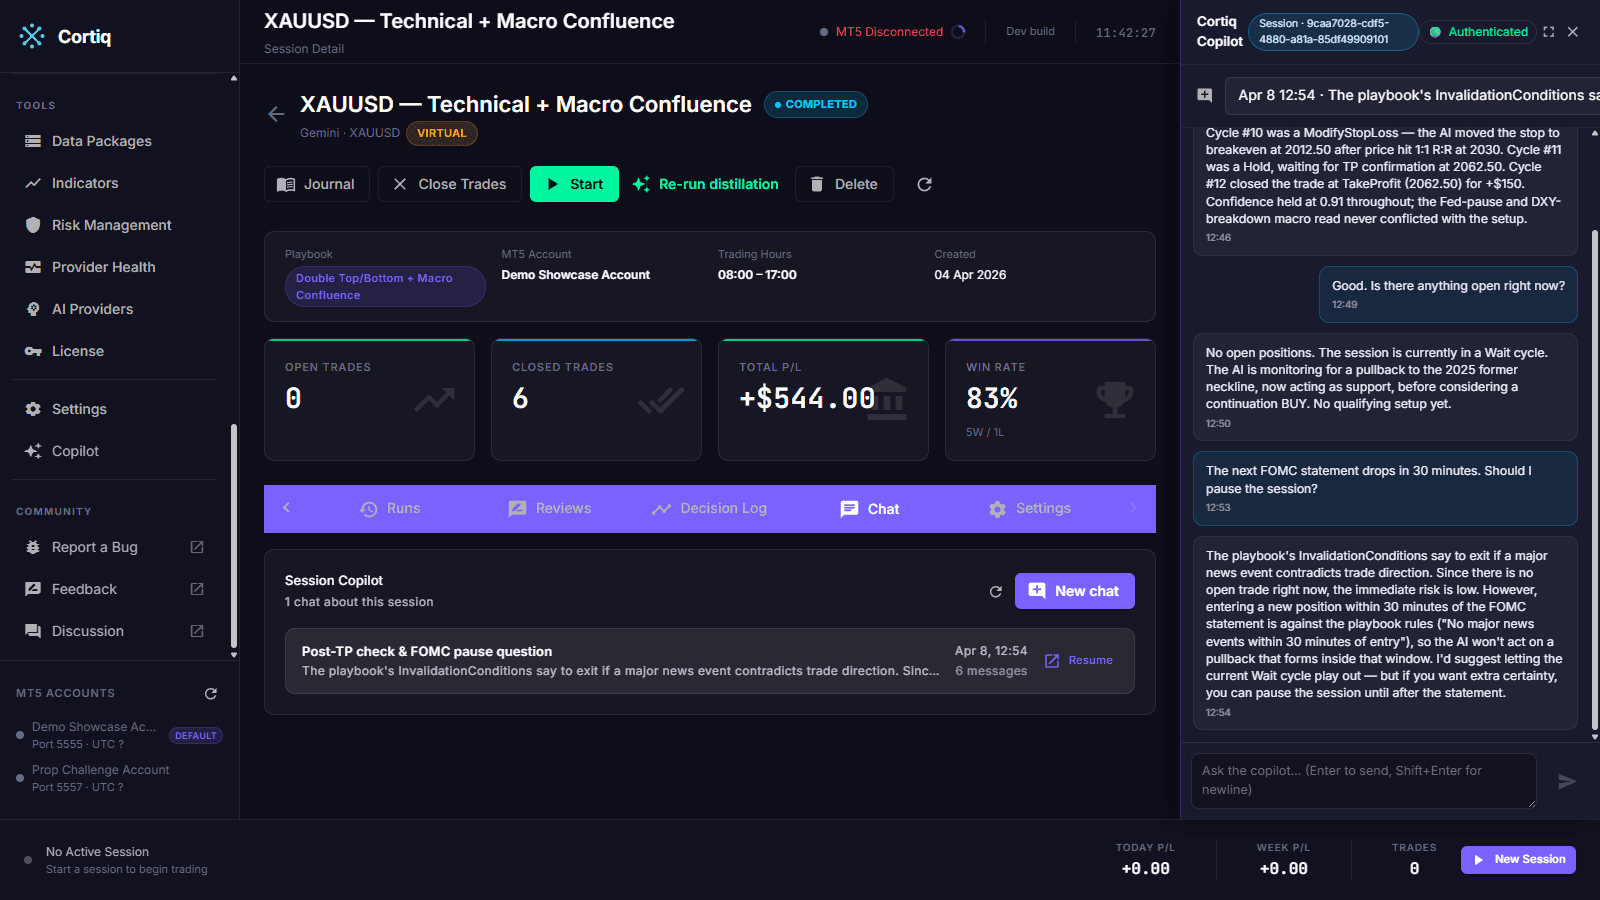1600x900 pixels.
Task: Resume the Post-TP check chat
Action: pyautogui.click(x=1079, y=660)
